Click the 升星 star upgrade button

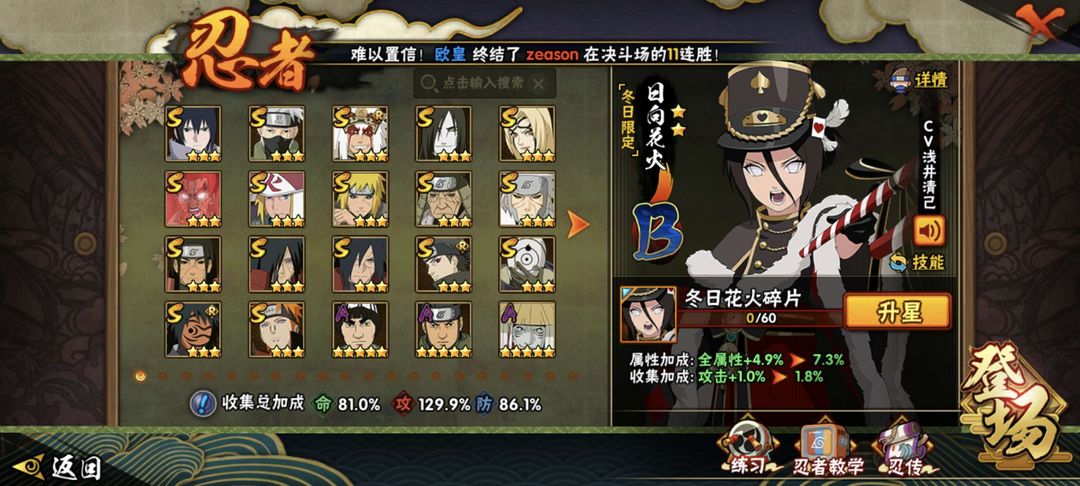pyautogui.click(x=897, y=312)
